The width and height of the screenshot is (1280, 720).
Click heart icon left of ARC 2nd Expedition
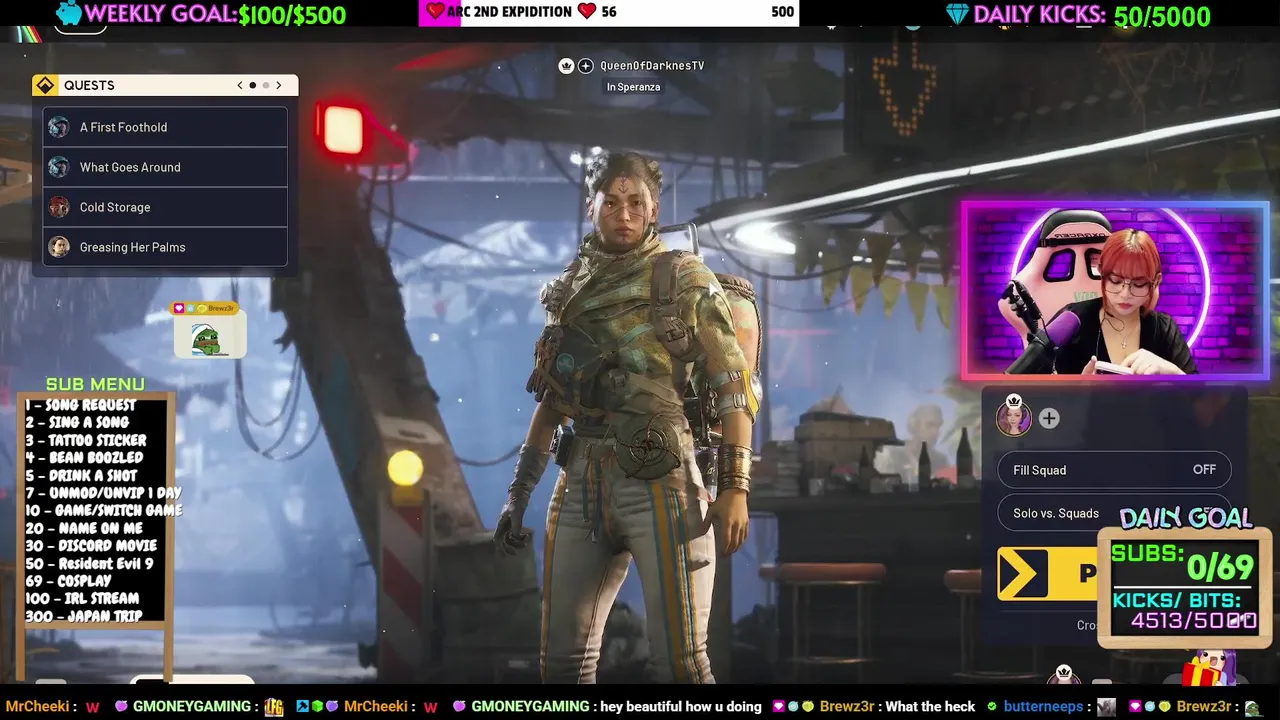click(435, 12)
